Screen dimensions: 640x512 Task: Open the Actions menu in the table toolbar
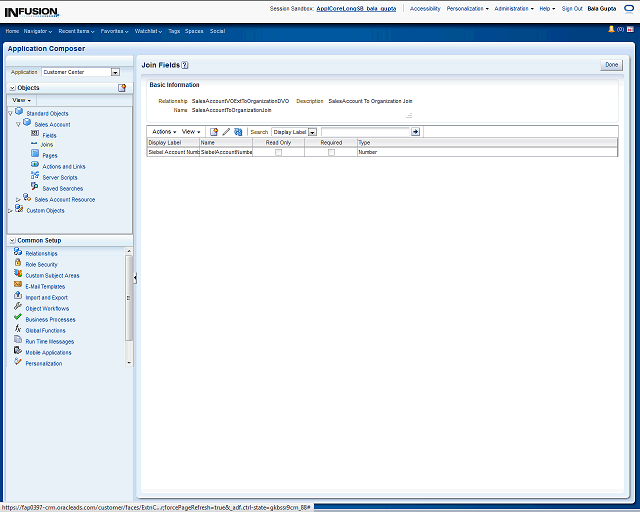pos(164,132)
